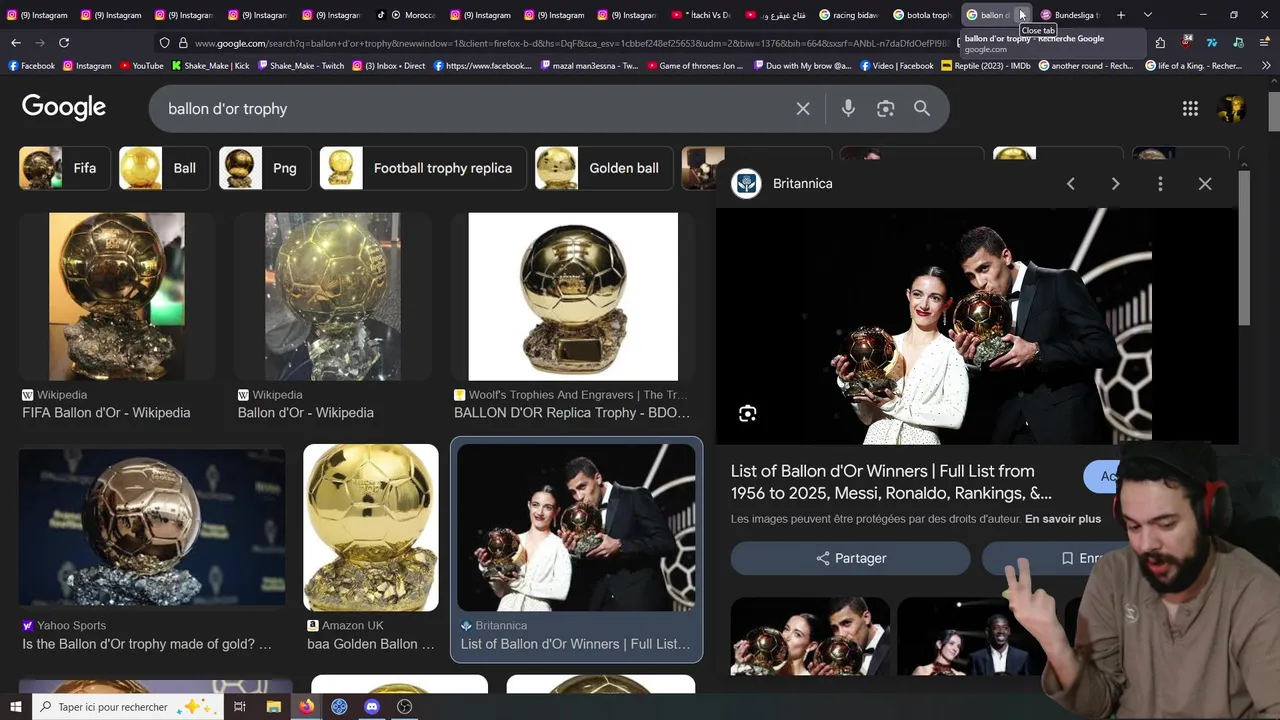
Task: Open the Google apps grid
Action: pyautogui.click(x=1190, y=109)
